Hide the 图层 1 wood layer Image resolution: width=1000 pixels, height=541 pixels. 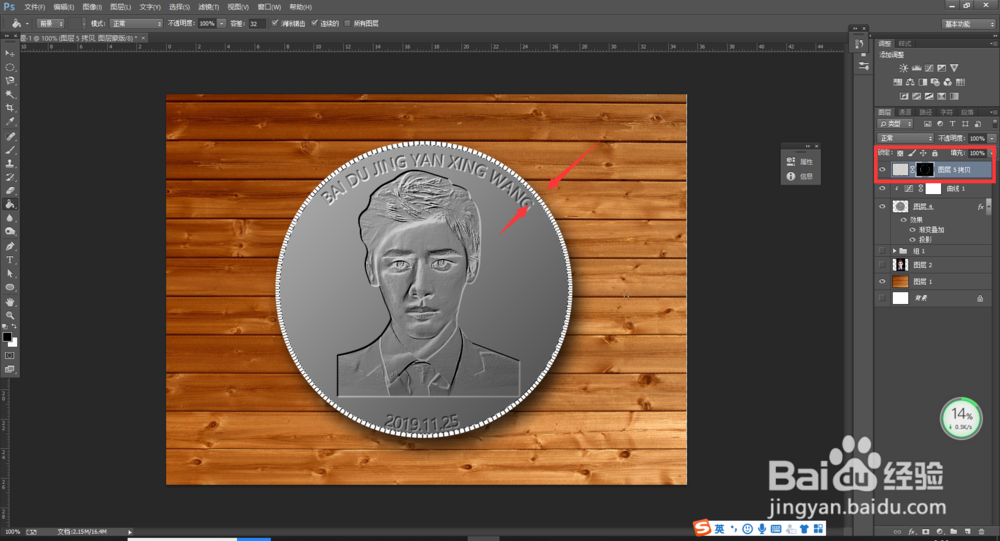coord(883,281)
